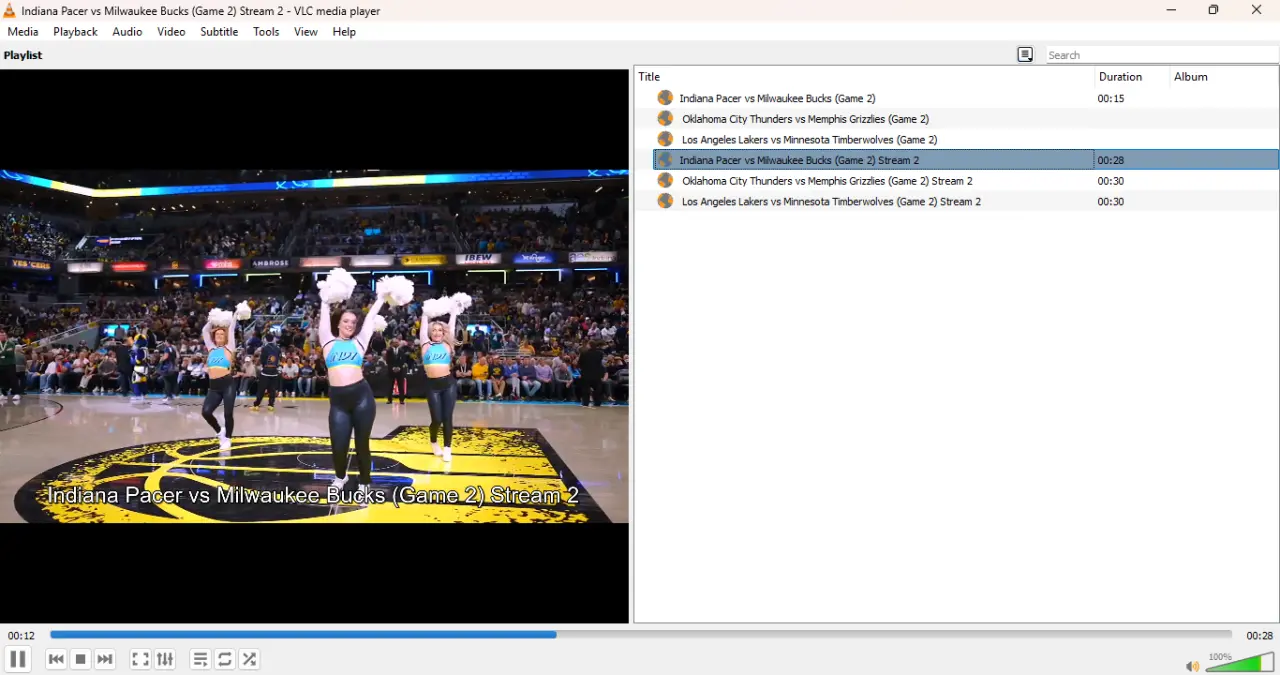
Task: Open the View menu
Action: 306,32
